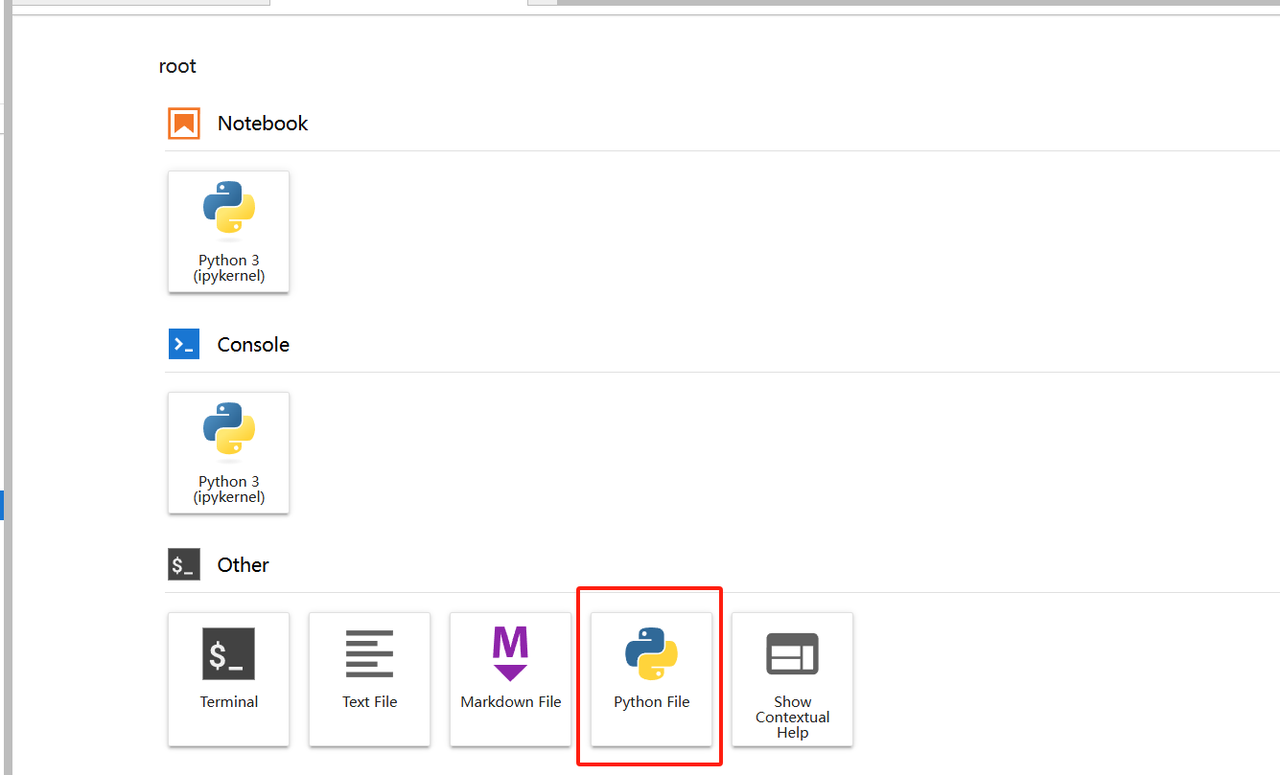Create a new Python File

click(651, 678)
